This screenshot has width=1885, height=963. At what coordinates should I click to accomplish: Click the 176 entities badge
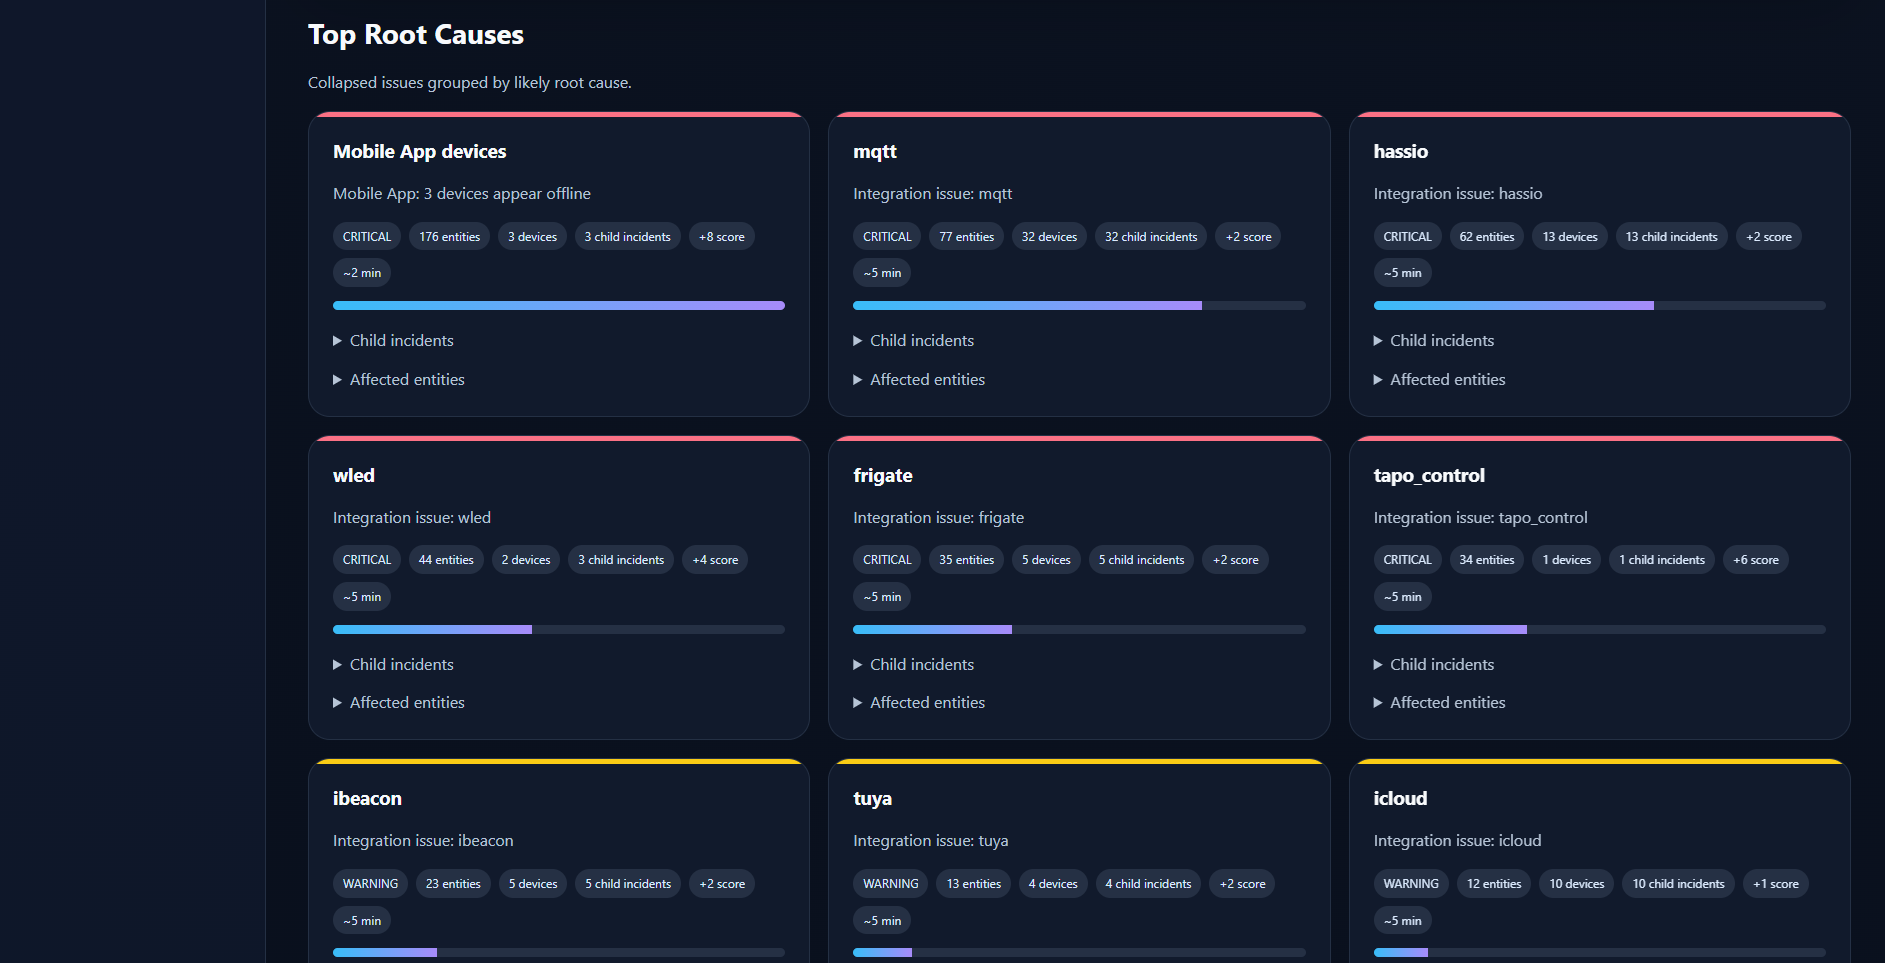[x=450, y=237]
